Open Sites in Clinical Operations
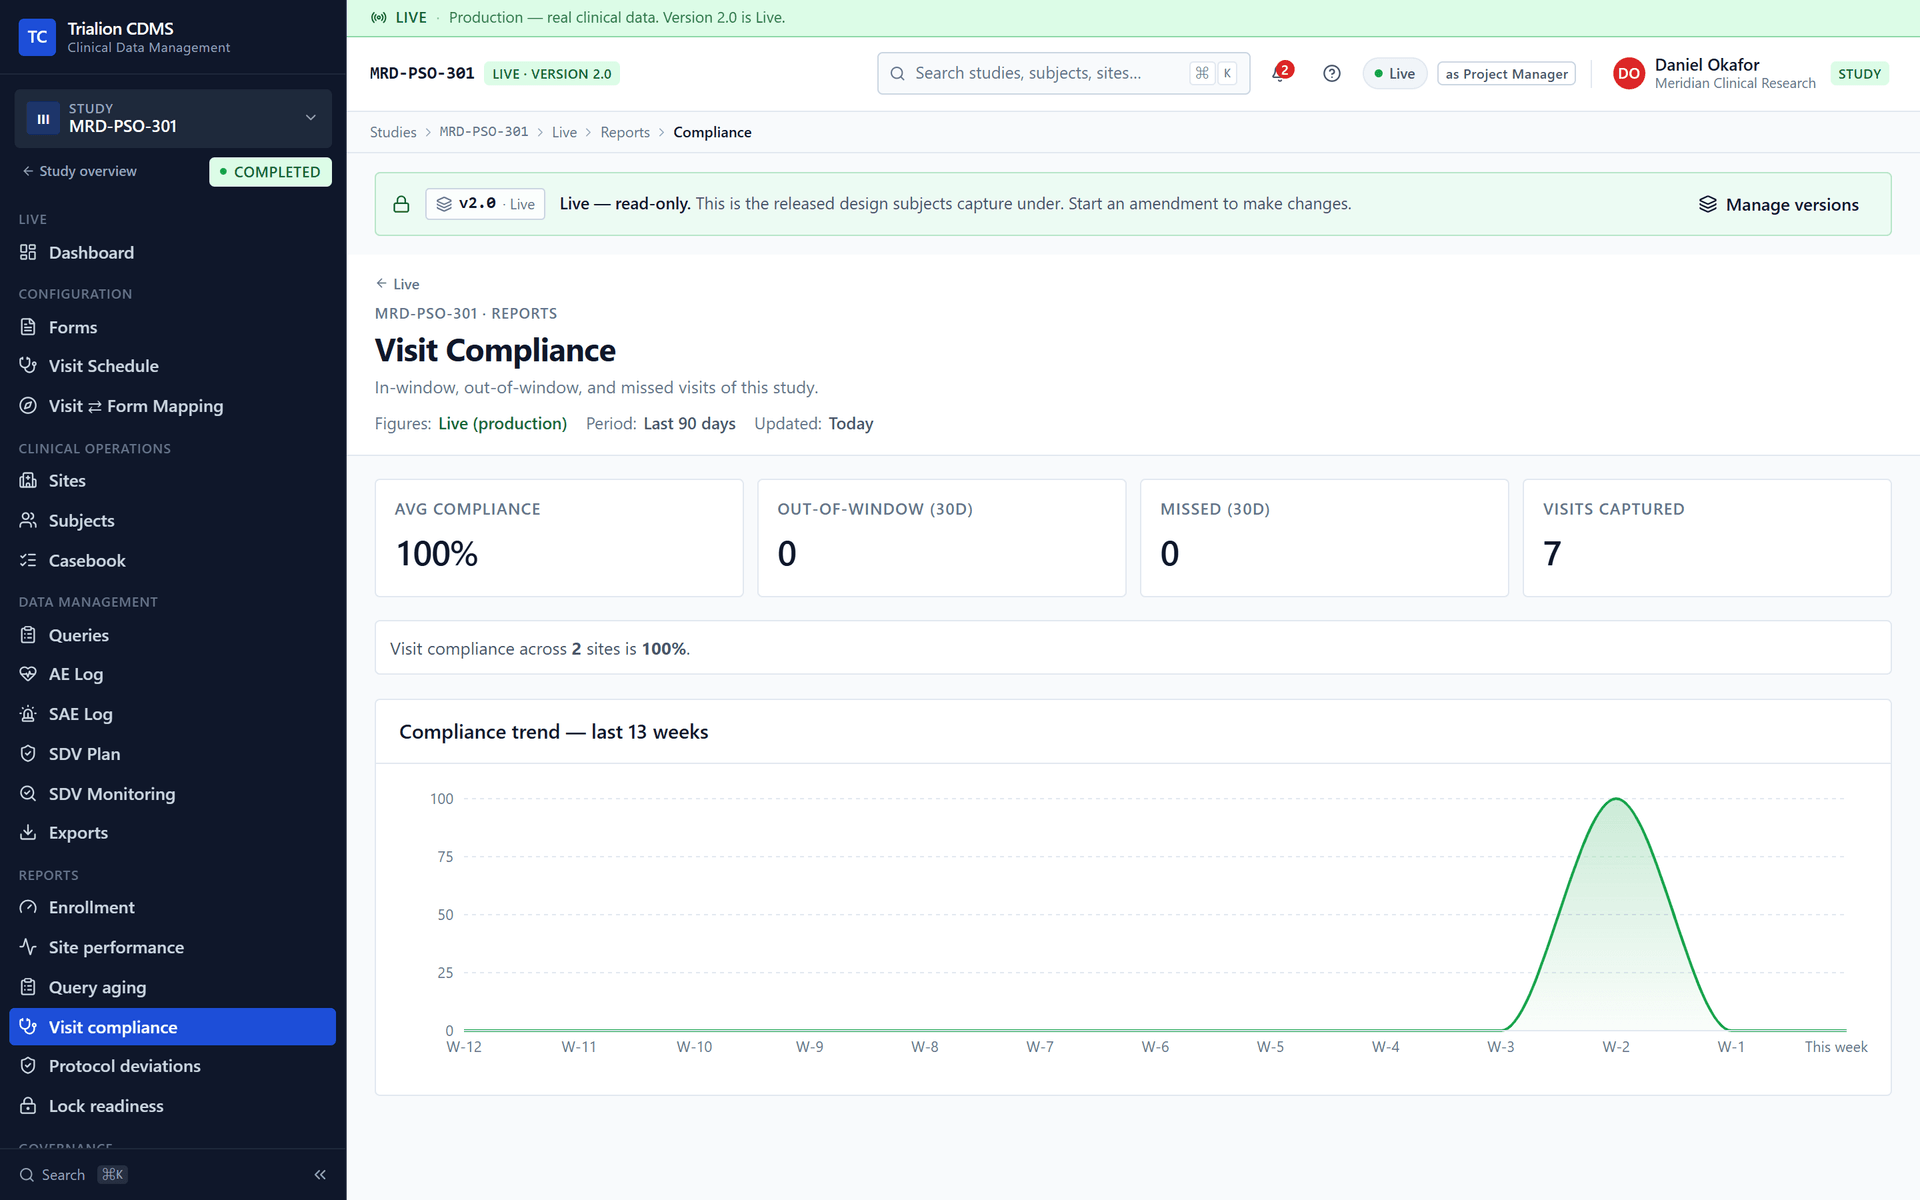Screen dimensions: 1920x1200 172,481
